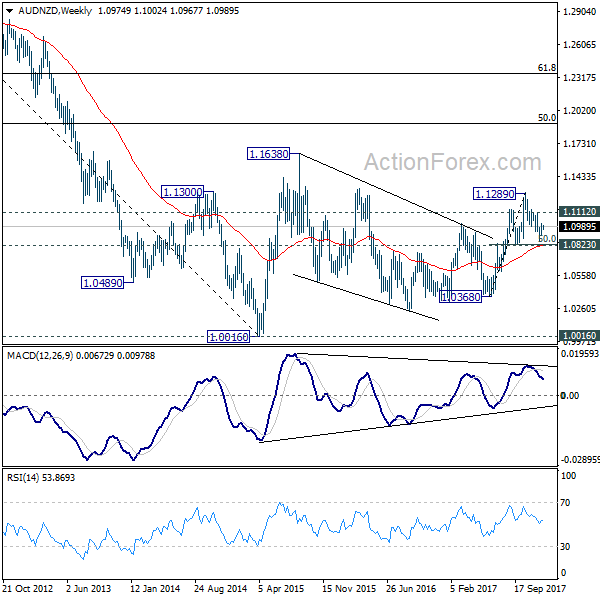Click the 50.0 Fibonacci label near 1.20200
The width and height of the screenshot is (600, 600).
pyautogui.click(x=546, y=118)
